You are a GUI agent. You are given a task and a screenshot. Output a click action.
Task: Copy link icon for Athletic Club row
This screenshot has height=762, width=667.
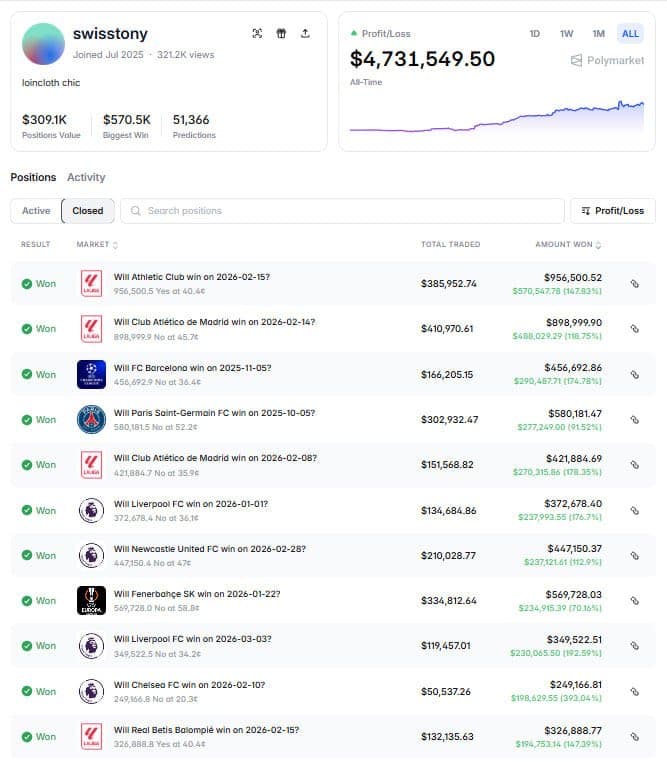coord(634,284)
